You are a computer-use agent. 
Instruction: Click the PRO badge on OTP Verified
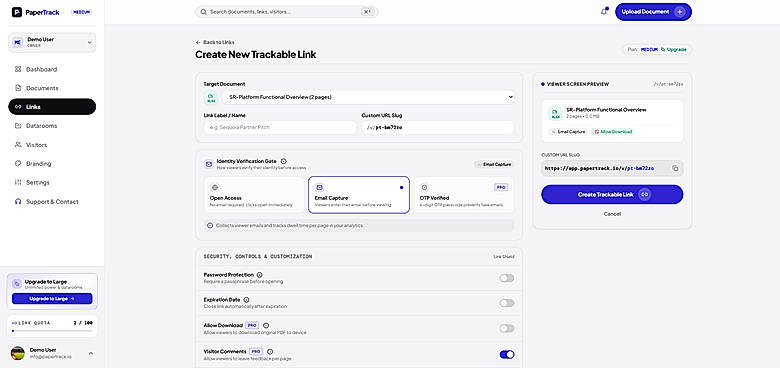[x=501, y=187]
